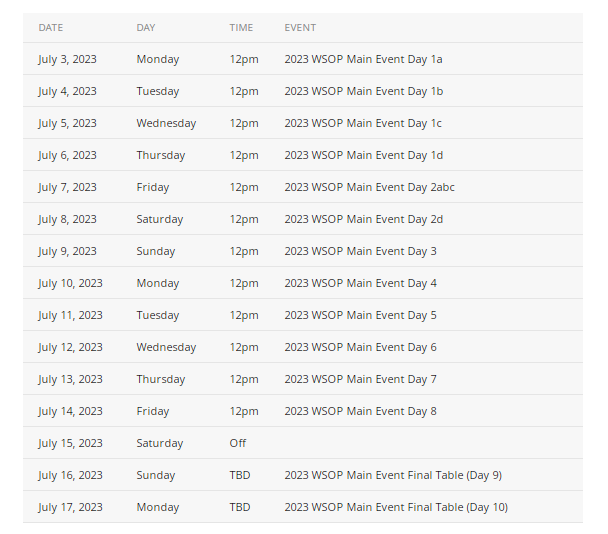Select the July 13, 2023 date cell

click(x=70, y=379)
